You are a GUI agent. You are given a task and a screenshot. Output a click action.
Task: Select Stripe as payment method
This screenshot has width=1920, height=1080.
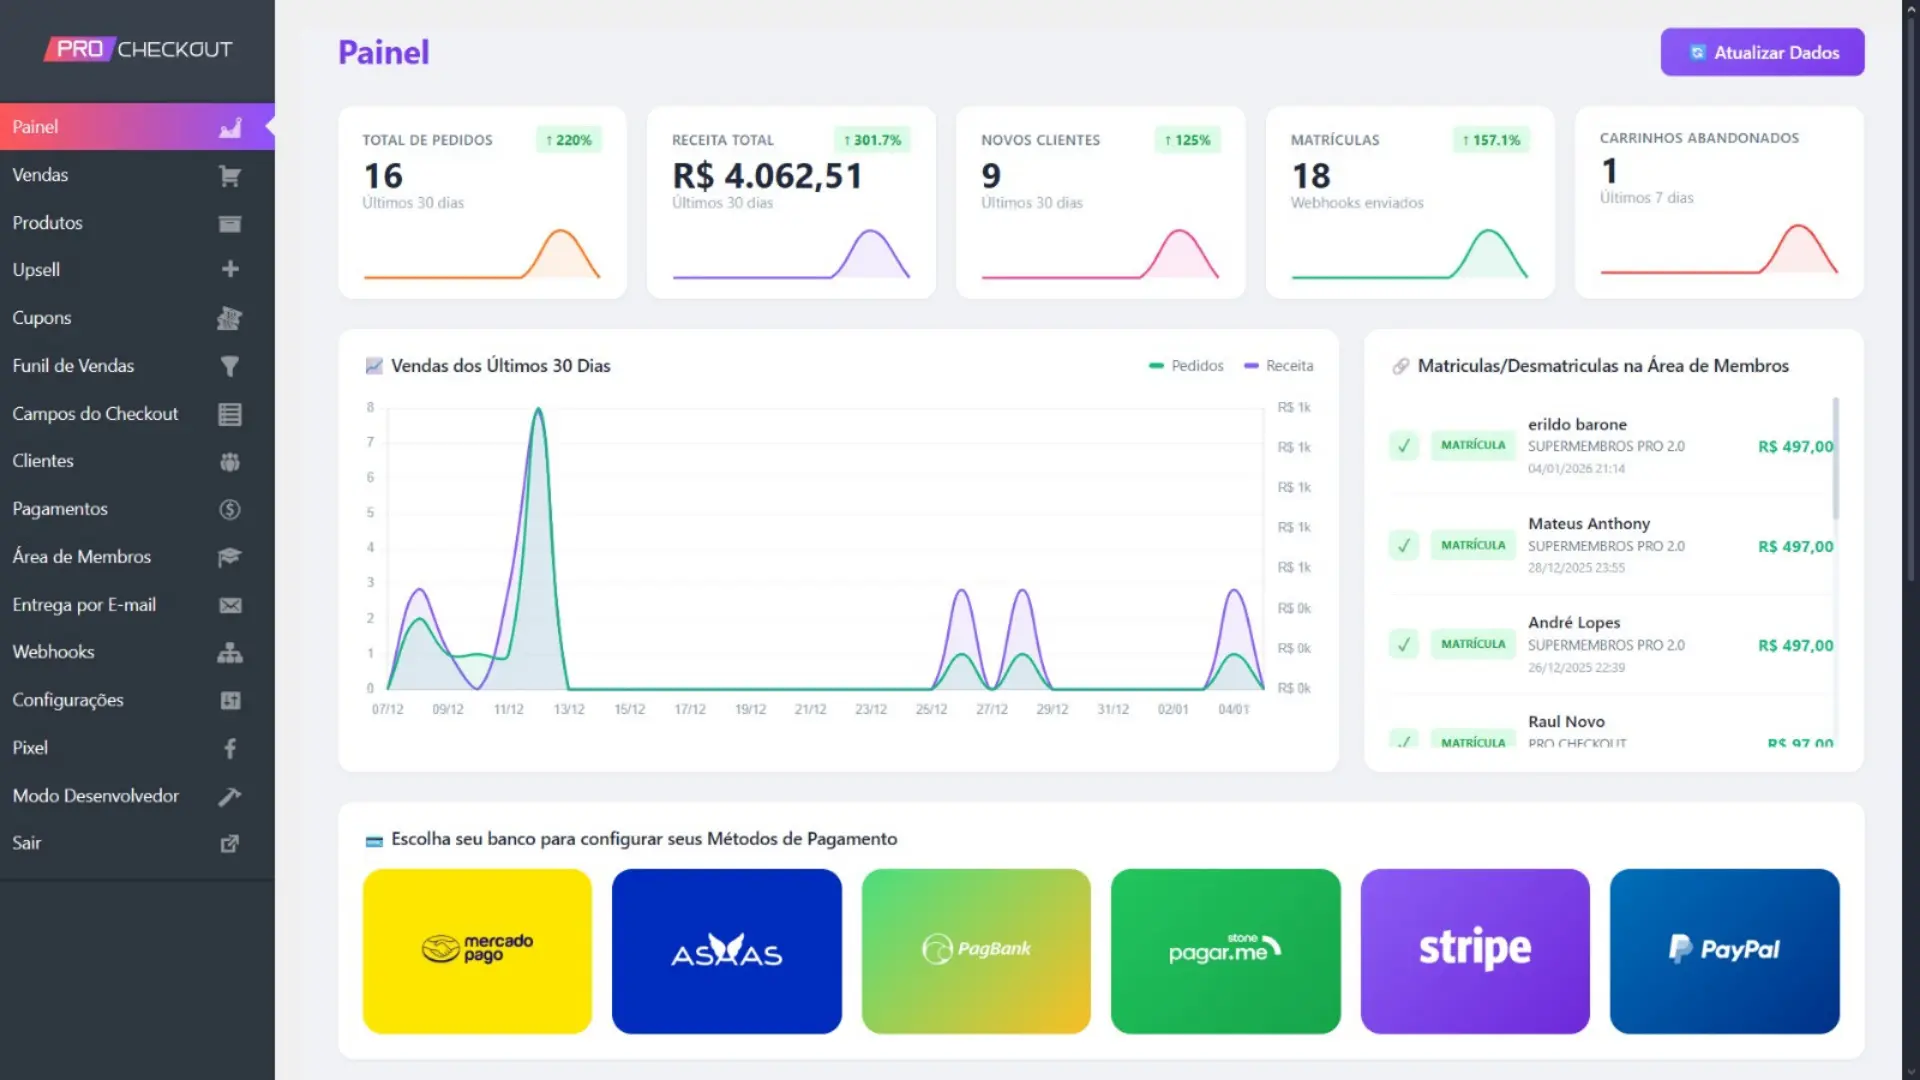1474,950
